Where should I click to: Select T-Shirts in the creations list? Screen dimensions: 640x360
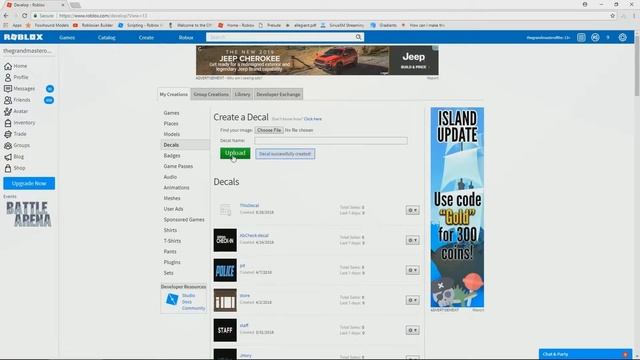pos(172,241)
